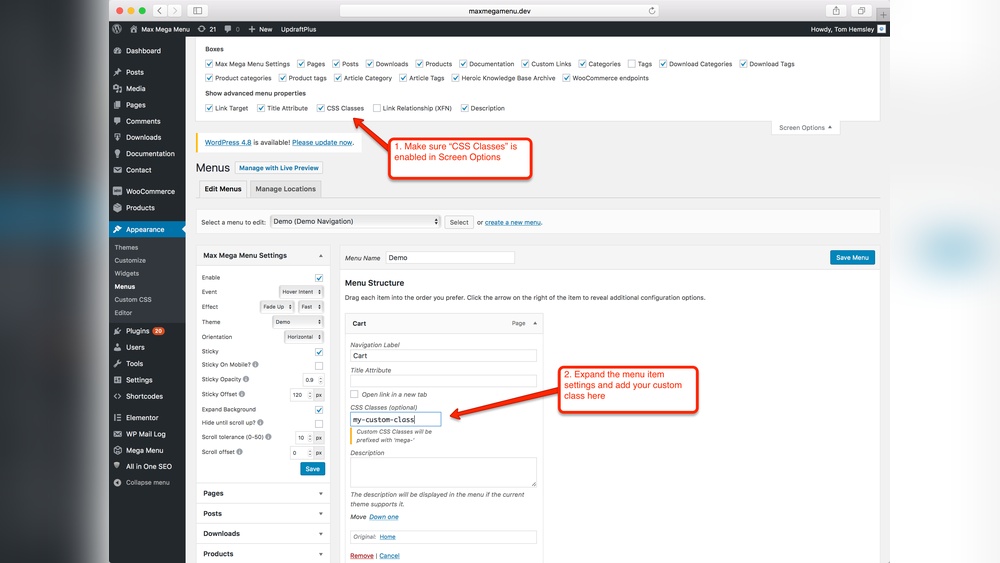Toggle the Title Attribute checkbox

coord(261,108)
